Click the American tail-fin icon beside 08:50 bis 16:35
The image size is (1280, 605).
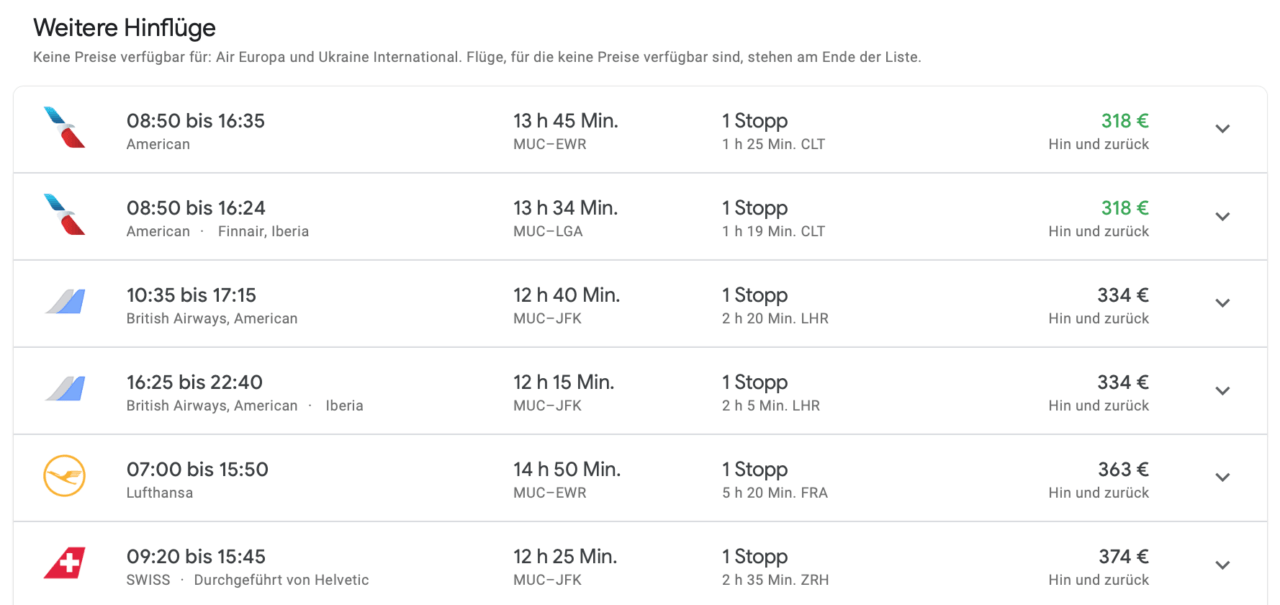[62, 128]
